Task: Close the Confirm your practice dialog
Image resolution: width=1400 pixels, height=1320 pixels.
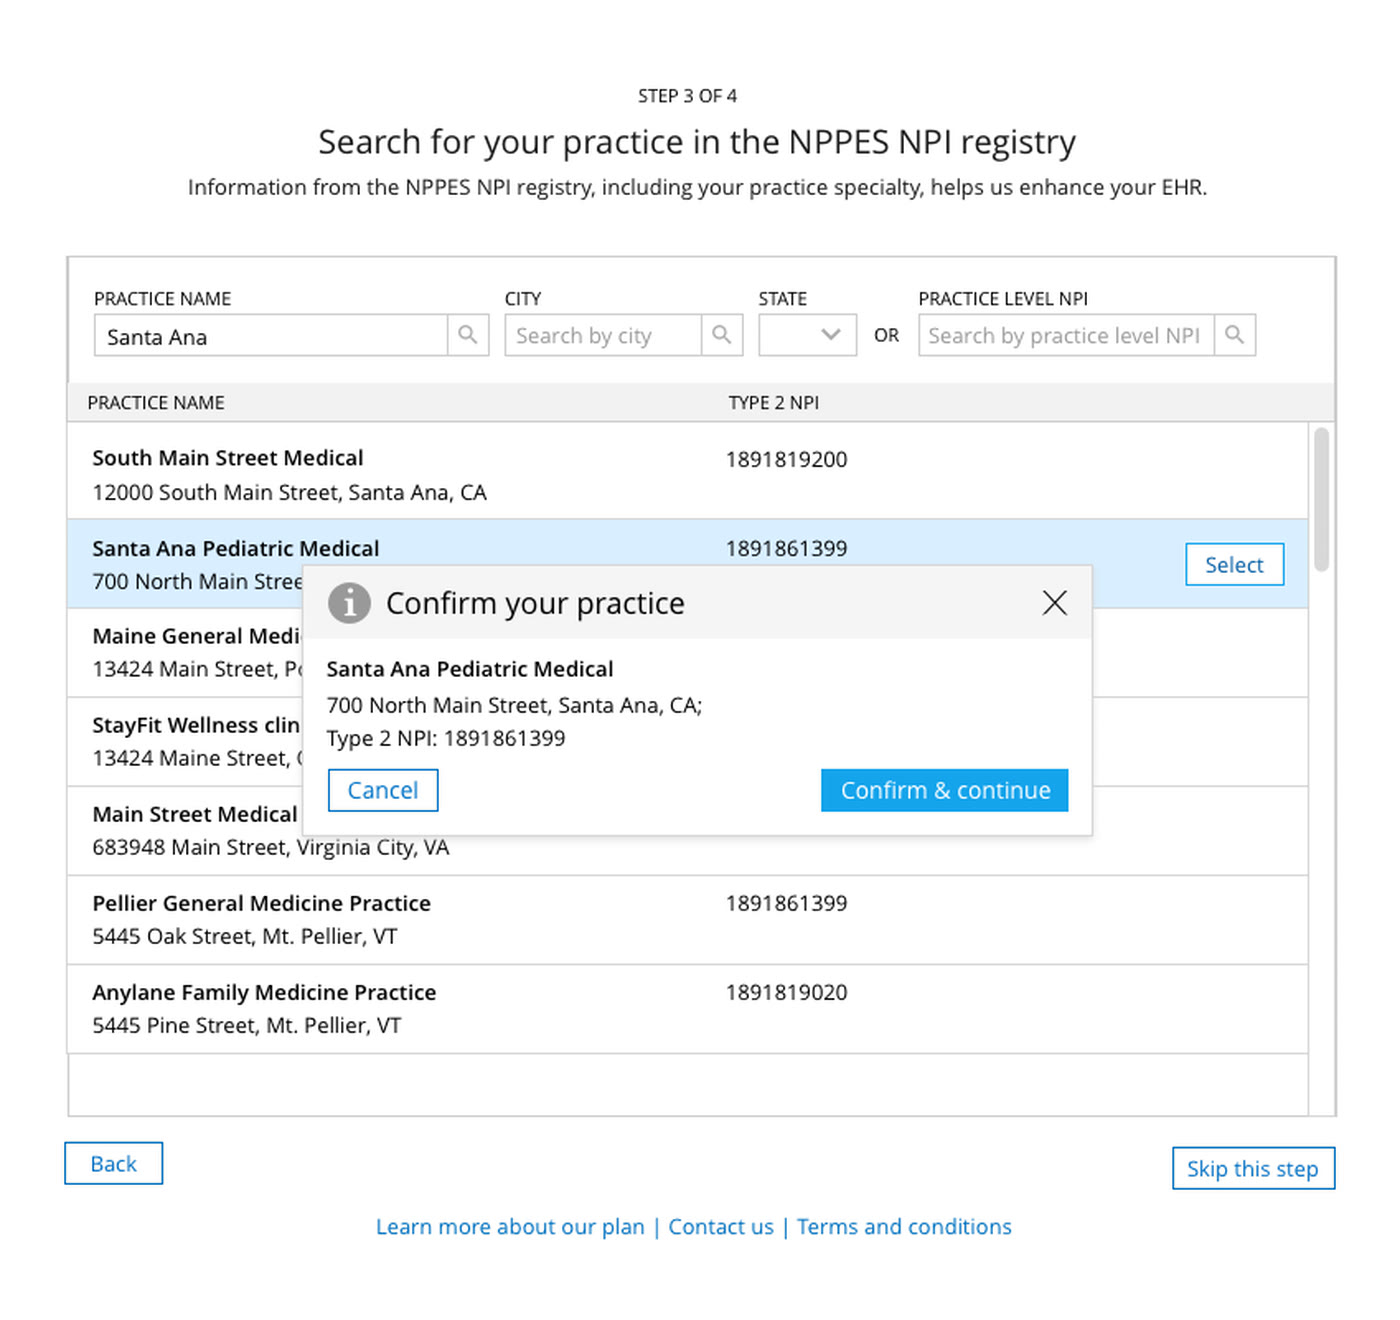Action: pyautogui.click(x=1054, y=602)
